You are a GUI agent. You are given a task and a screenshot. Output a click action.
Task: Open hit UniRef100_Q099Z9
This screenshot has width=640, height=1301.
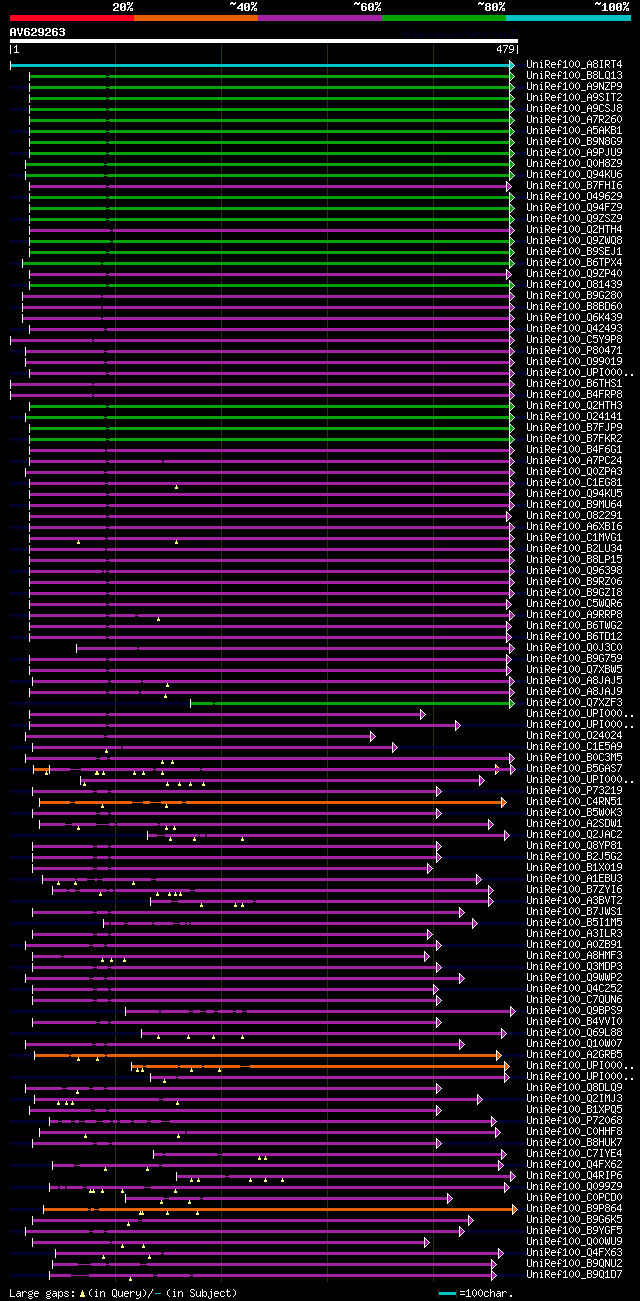pyautogui.click(x=574, y=1186)
